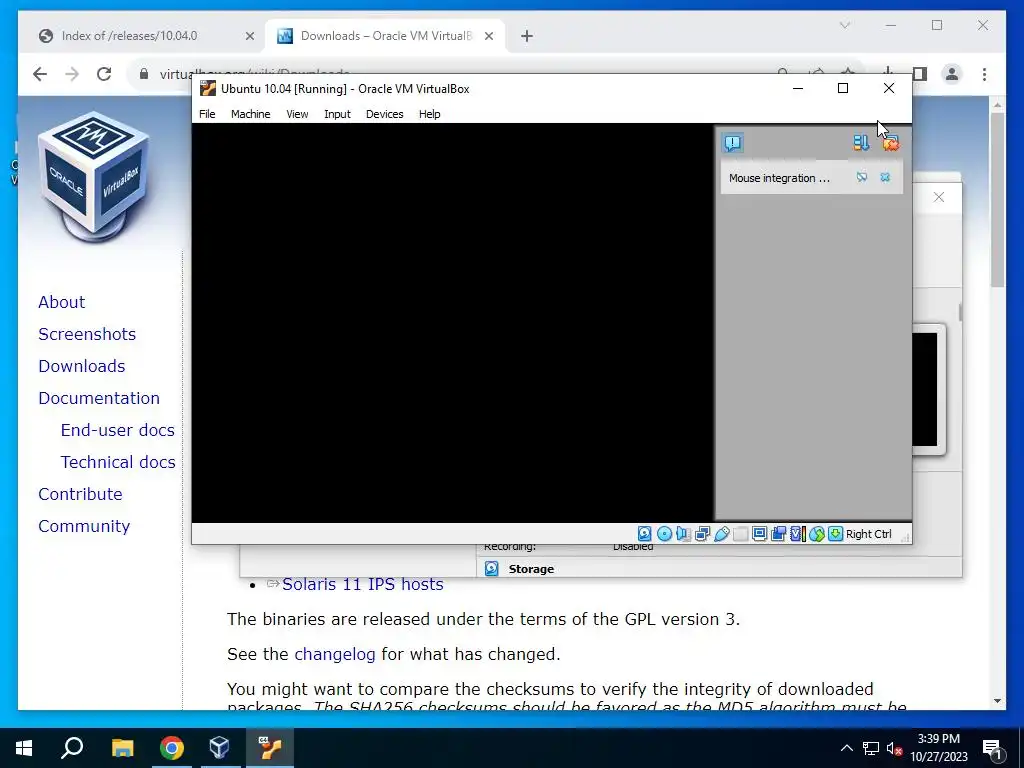Screen dimensions: 1024x768
Task: Click the muted volume tray icon
Action: click(894, 748)
